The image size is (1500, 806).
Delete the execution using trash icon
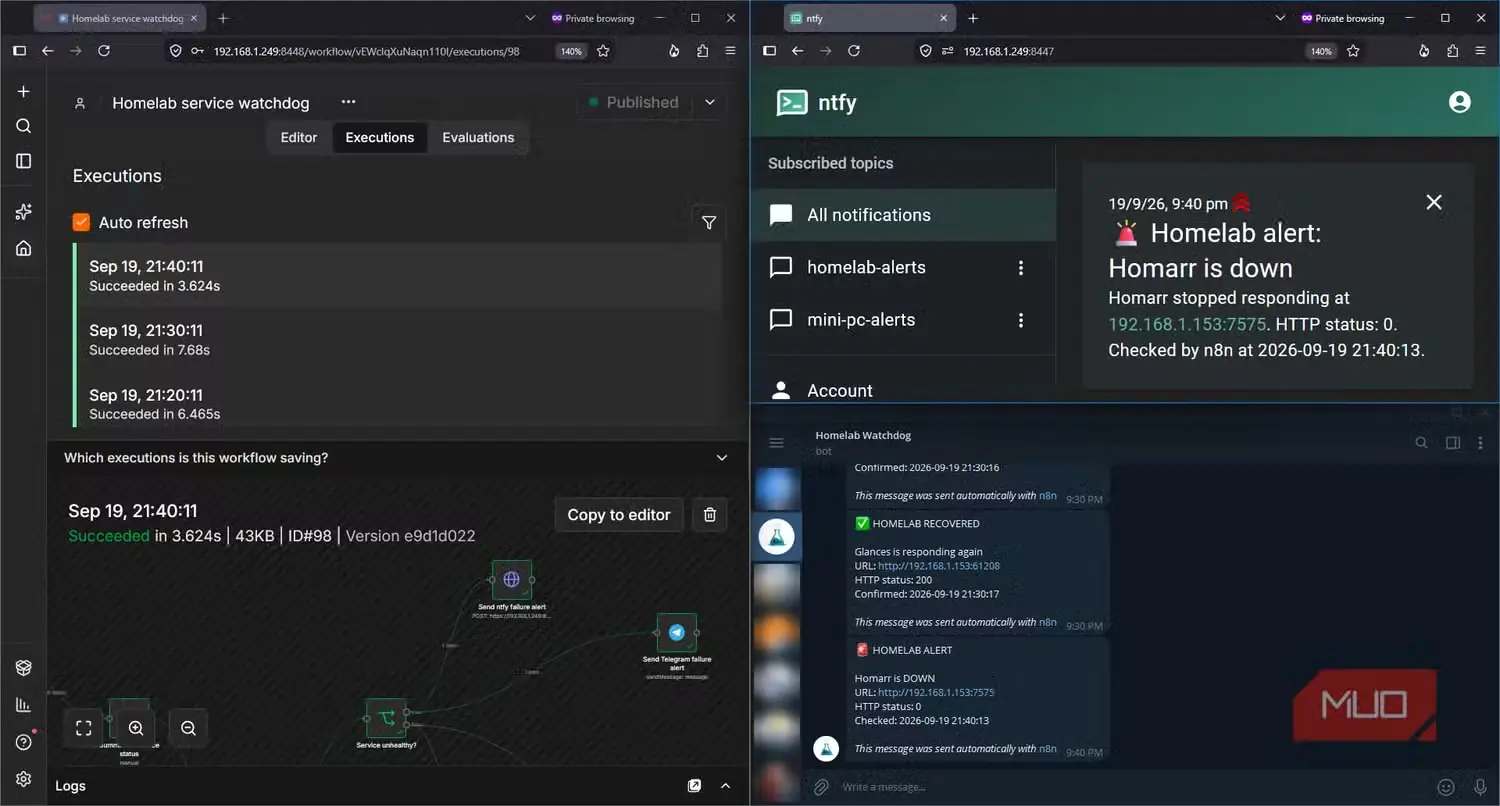point(710,515)
